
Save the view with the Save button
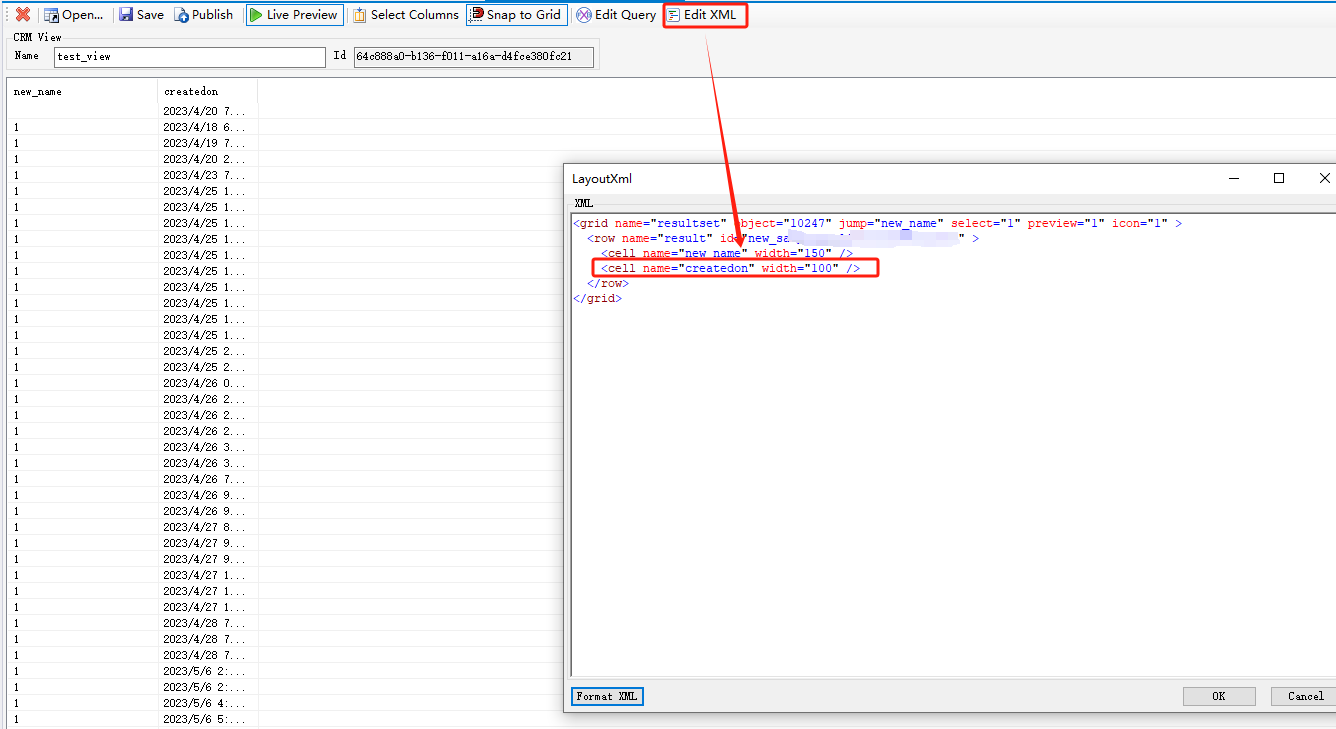click(141, 15)
